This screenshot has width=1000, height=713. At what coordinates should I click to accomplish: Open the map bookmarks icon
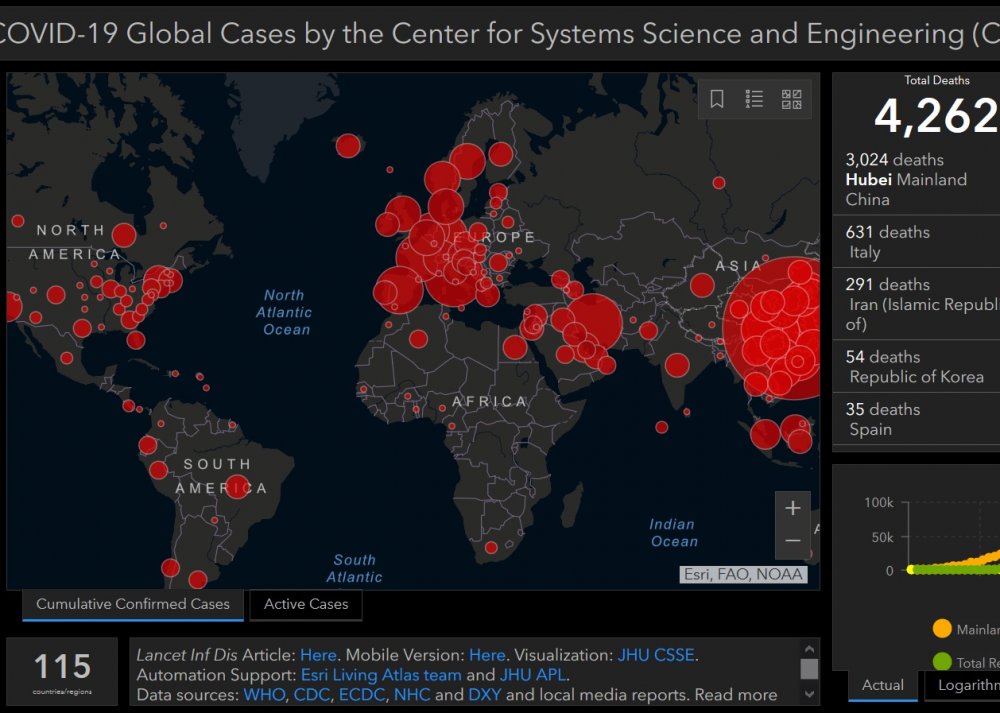click(717, 99)
